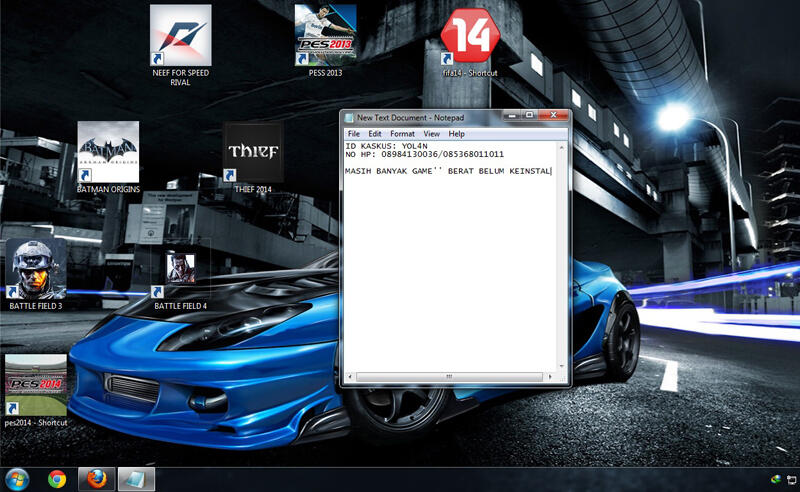Image resolution: width=800 pixels, height=492 pixels.
Task: Click the 'PESS 2013' icon label
Action: point(325,73)
